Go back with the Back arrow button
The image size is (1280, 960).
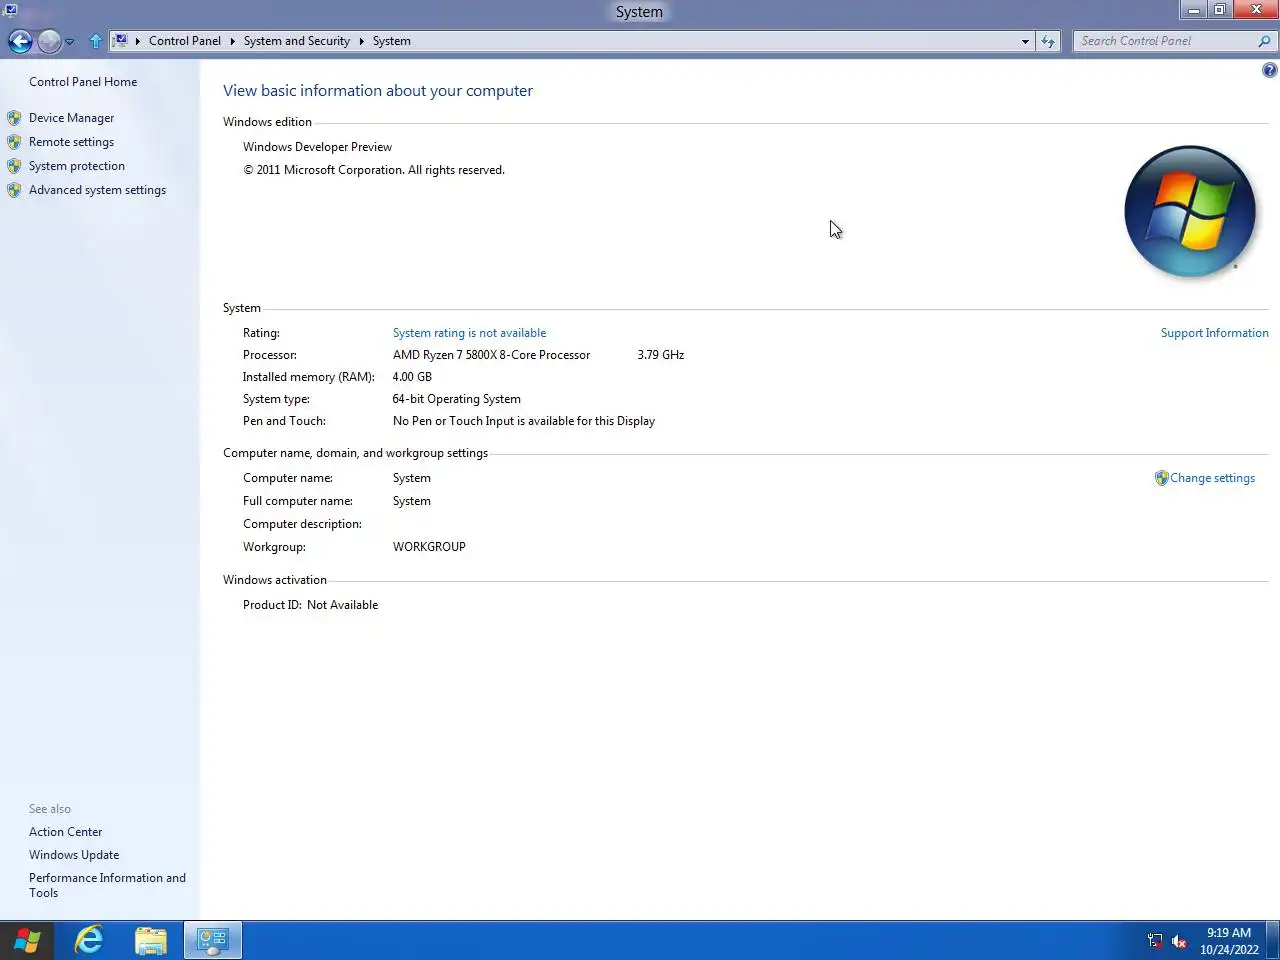click(20, 41)
